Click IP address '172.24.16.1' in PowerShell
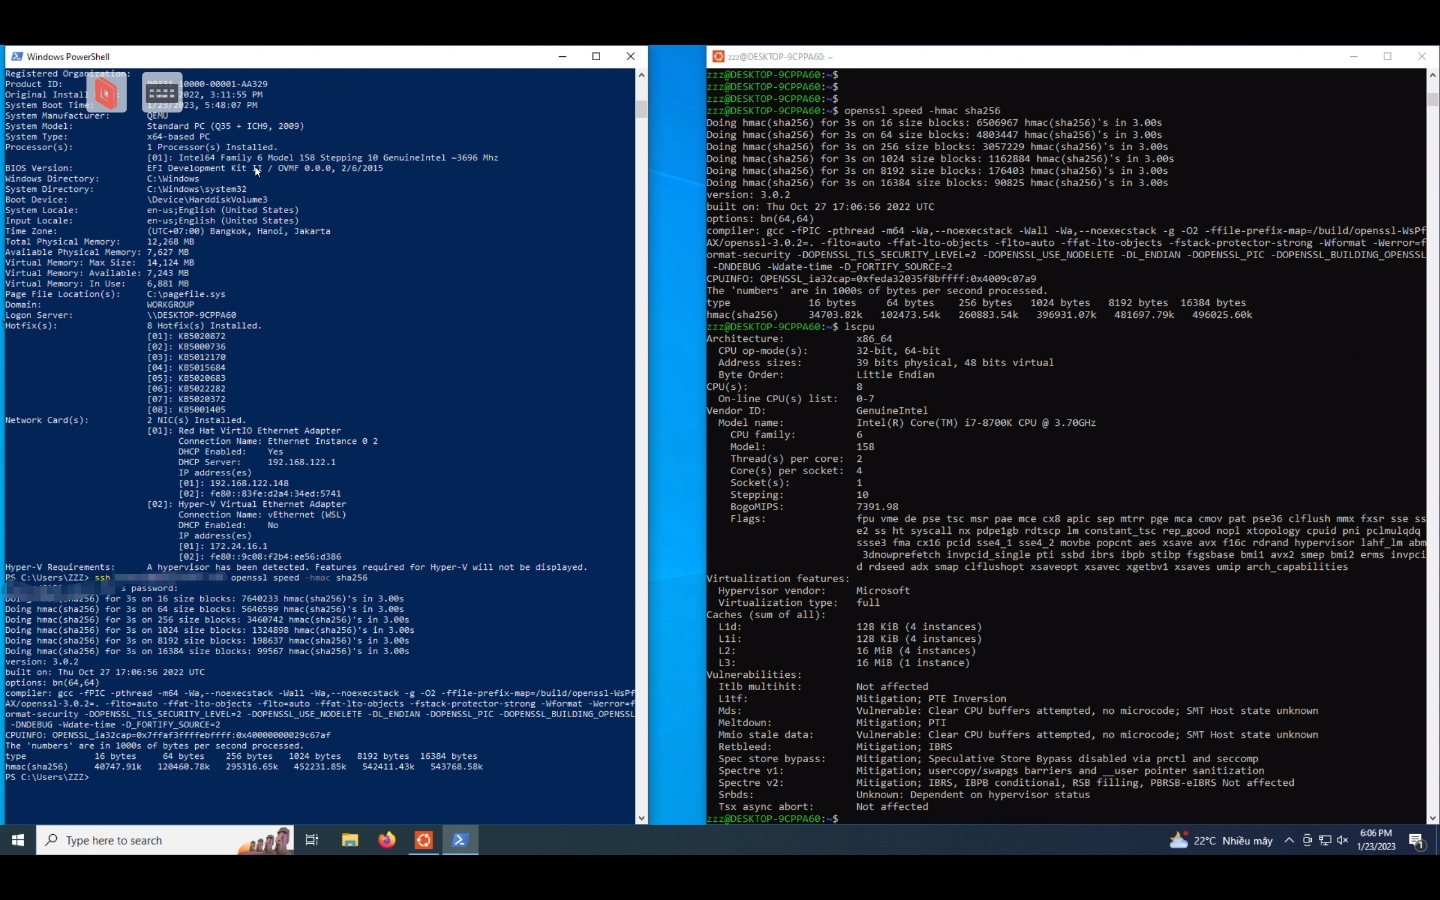This screenshot has width=1440, height=900. click(x=239, y=547)
